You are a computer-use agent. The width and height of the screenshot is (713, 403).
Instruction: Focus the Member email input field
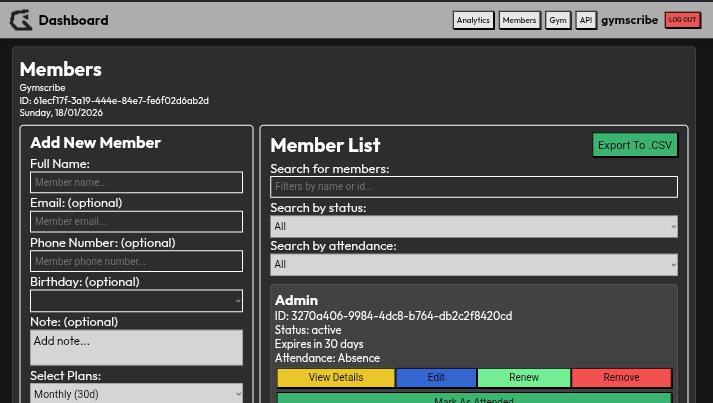click(x=136, y=222)
